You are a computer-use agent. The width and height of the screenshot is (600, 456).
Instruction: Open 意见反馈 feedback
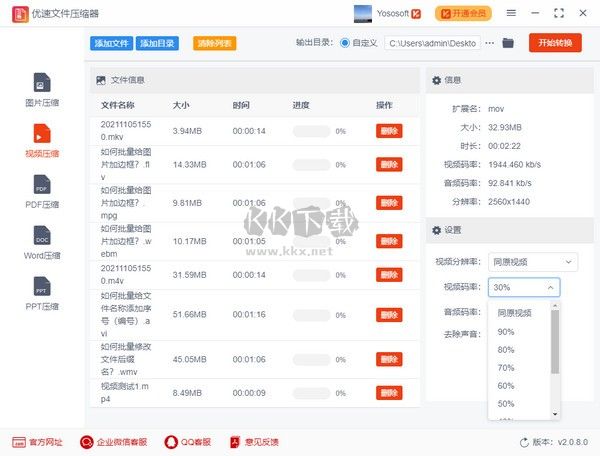point(254,442)
